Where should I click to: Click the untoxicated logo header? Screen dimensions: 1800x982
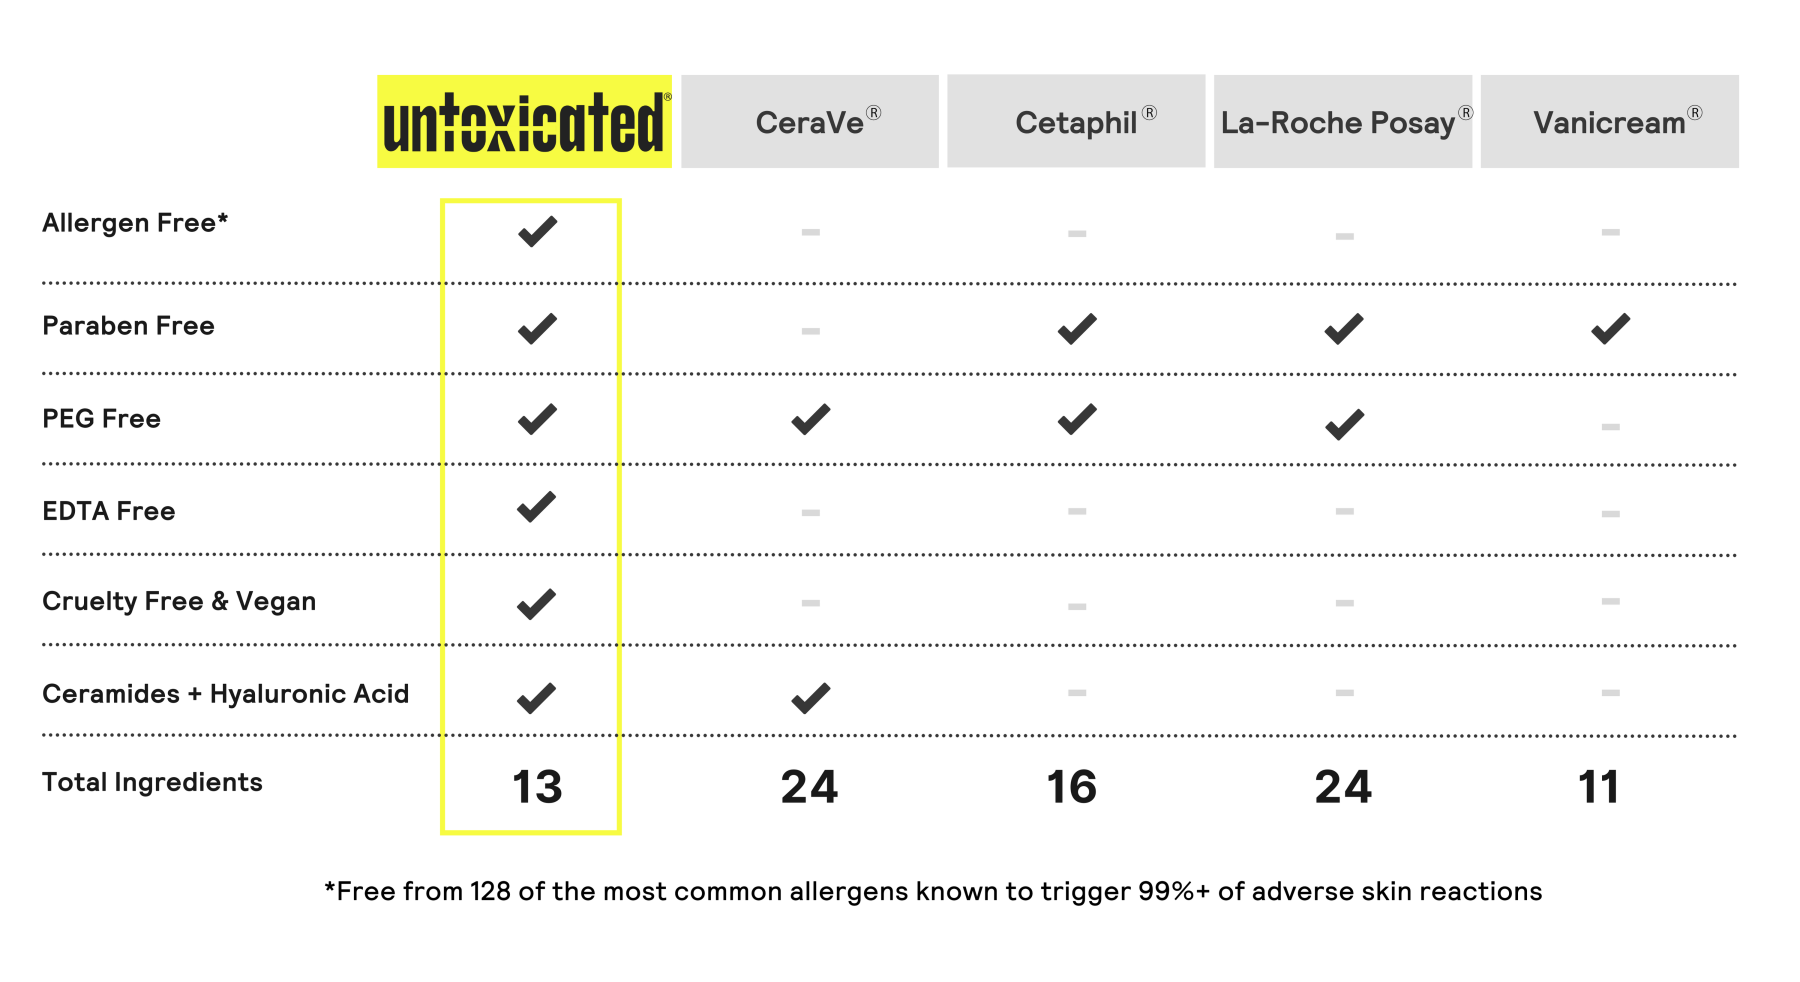[x=524, y=122]
